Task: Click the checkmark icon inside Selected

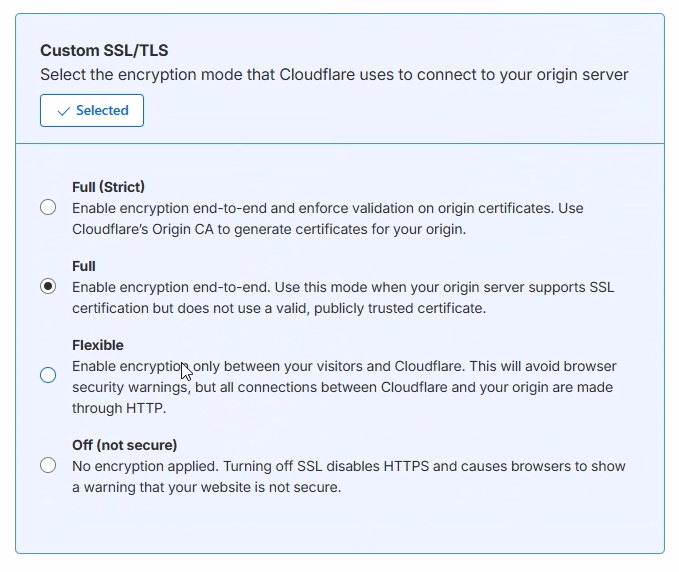Action: 64,111
